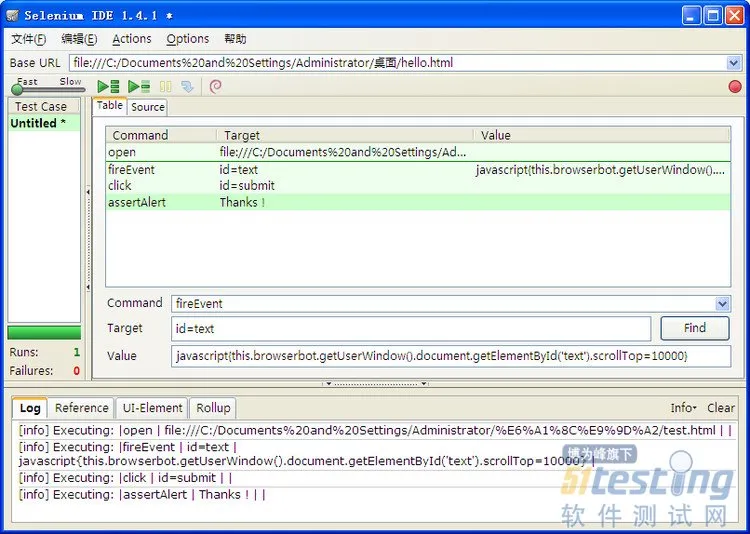Image resolution: width=750 pixels, height=534 pixels.
Task: Click the fireEvent row's javascript value cell
Action: coord(600,170)
